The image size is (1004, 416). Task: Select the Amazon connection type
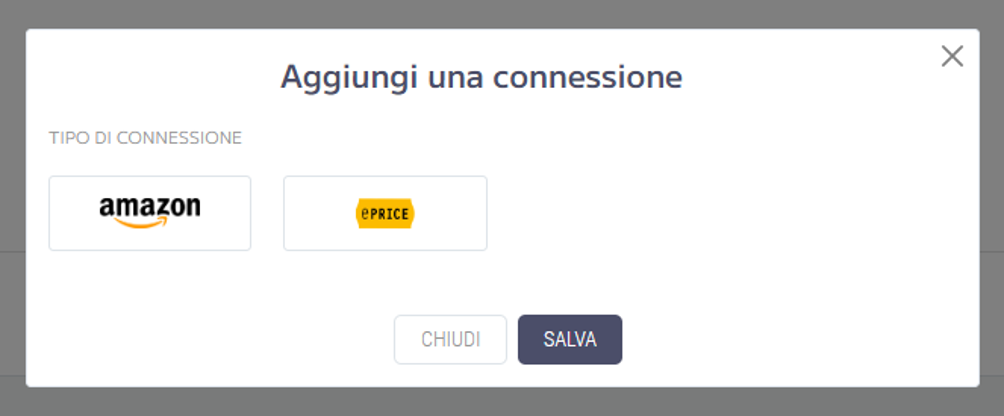(x=150, y=213)
